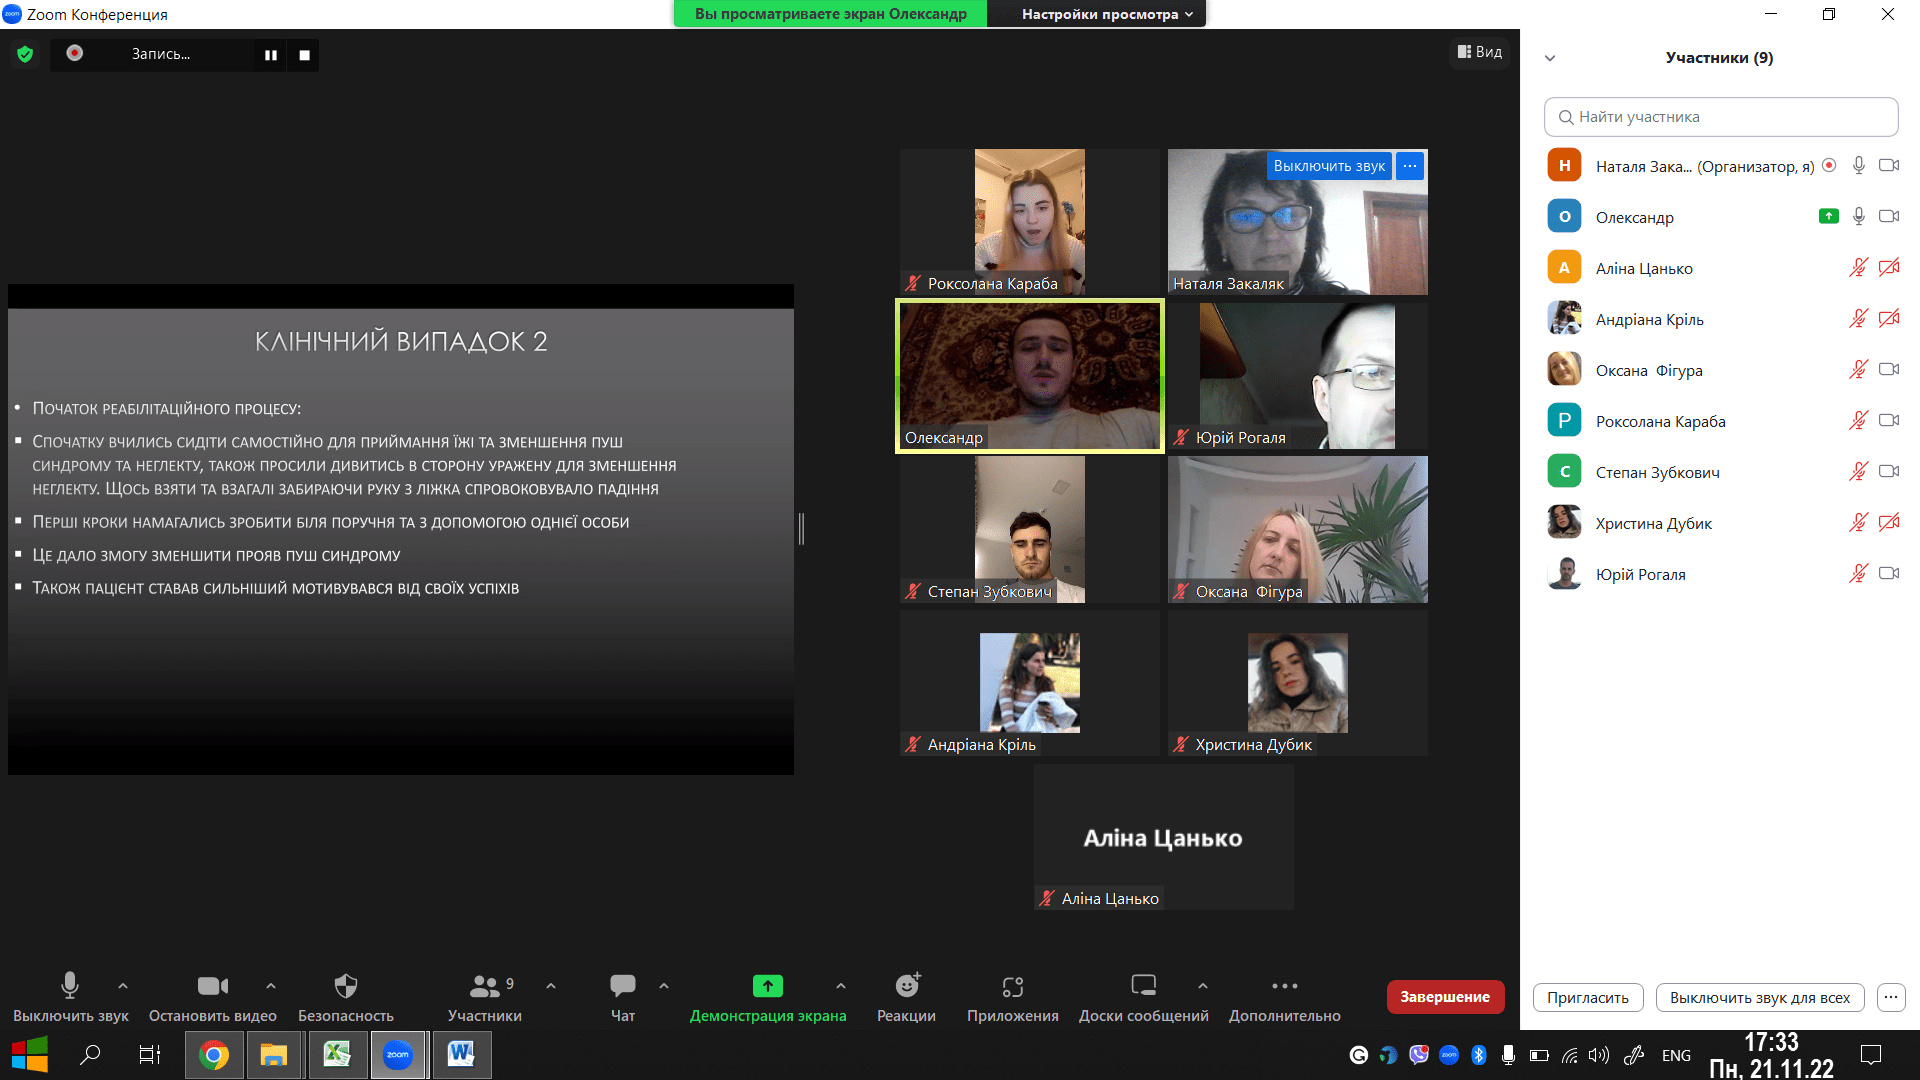Viewport: 1920px width, 1080px height.
Task: Click Mute All button
Action: (1759, 998)
